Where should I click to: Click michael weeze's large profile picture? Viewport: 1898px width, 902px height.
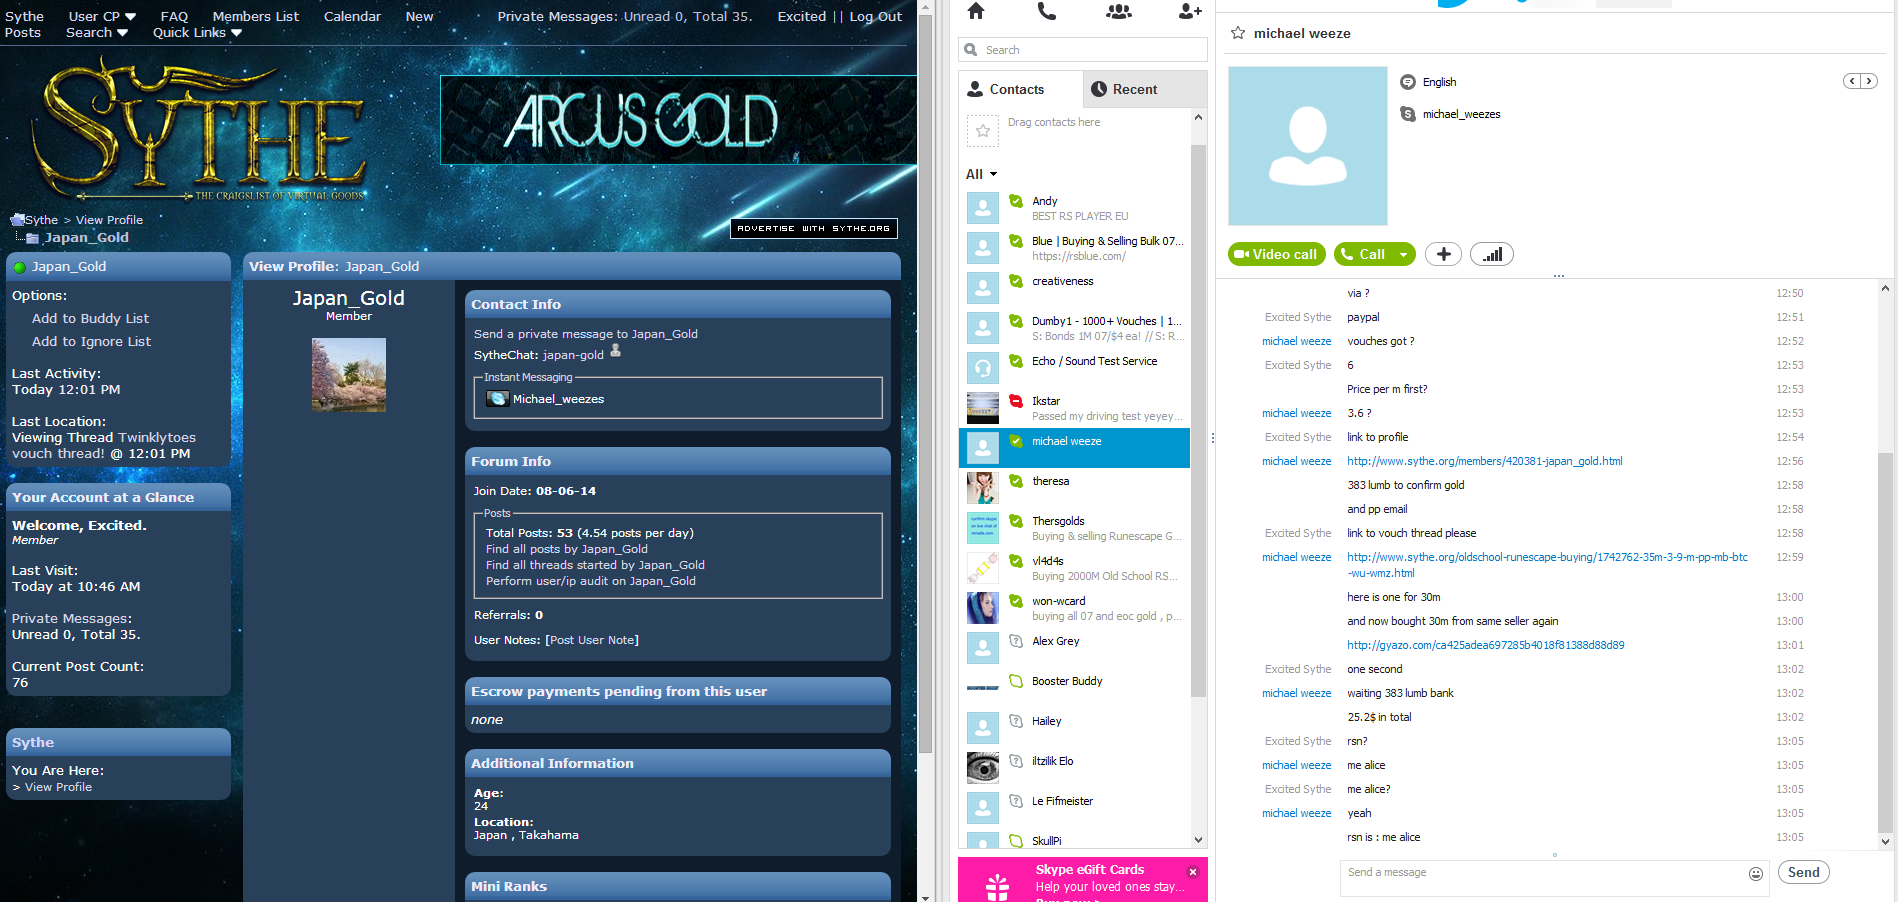click(1308, 146)
